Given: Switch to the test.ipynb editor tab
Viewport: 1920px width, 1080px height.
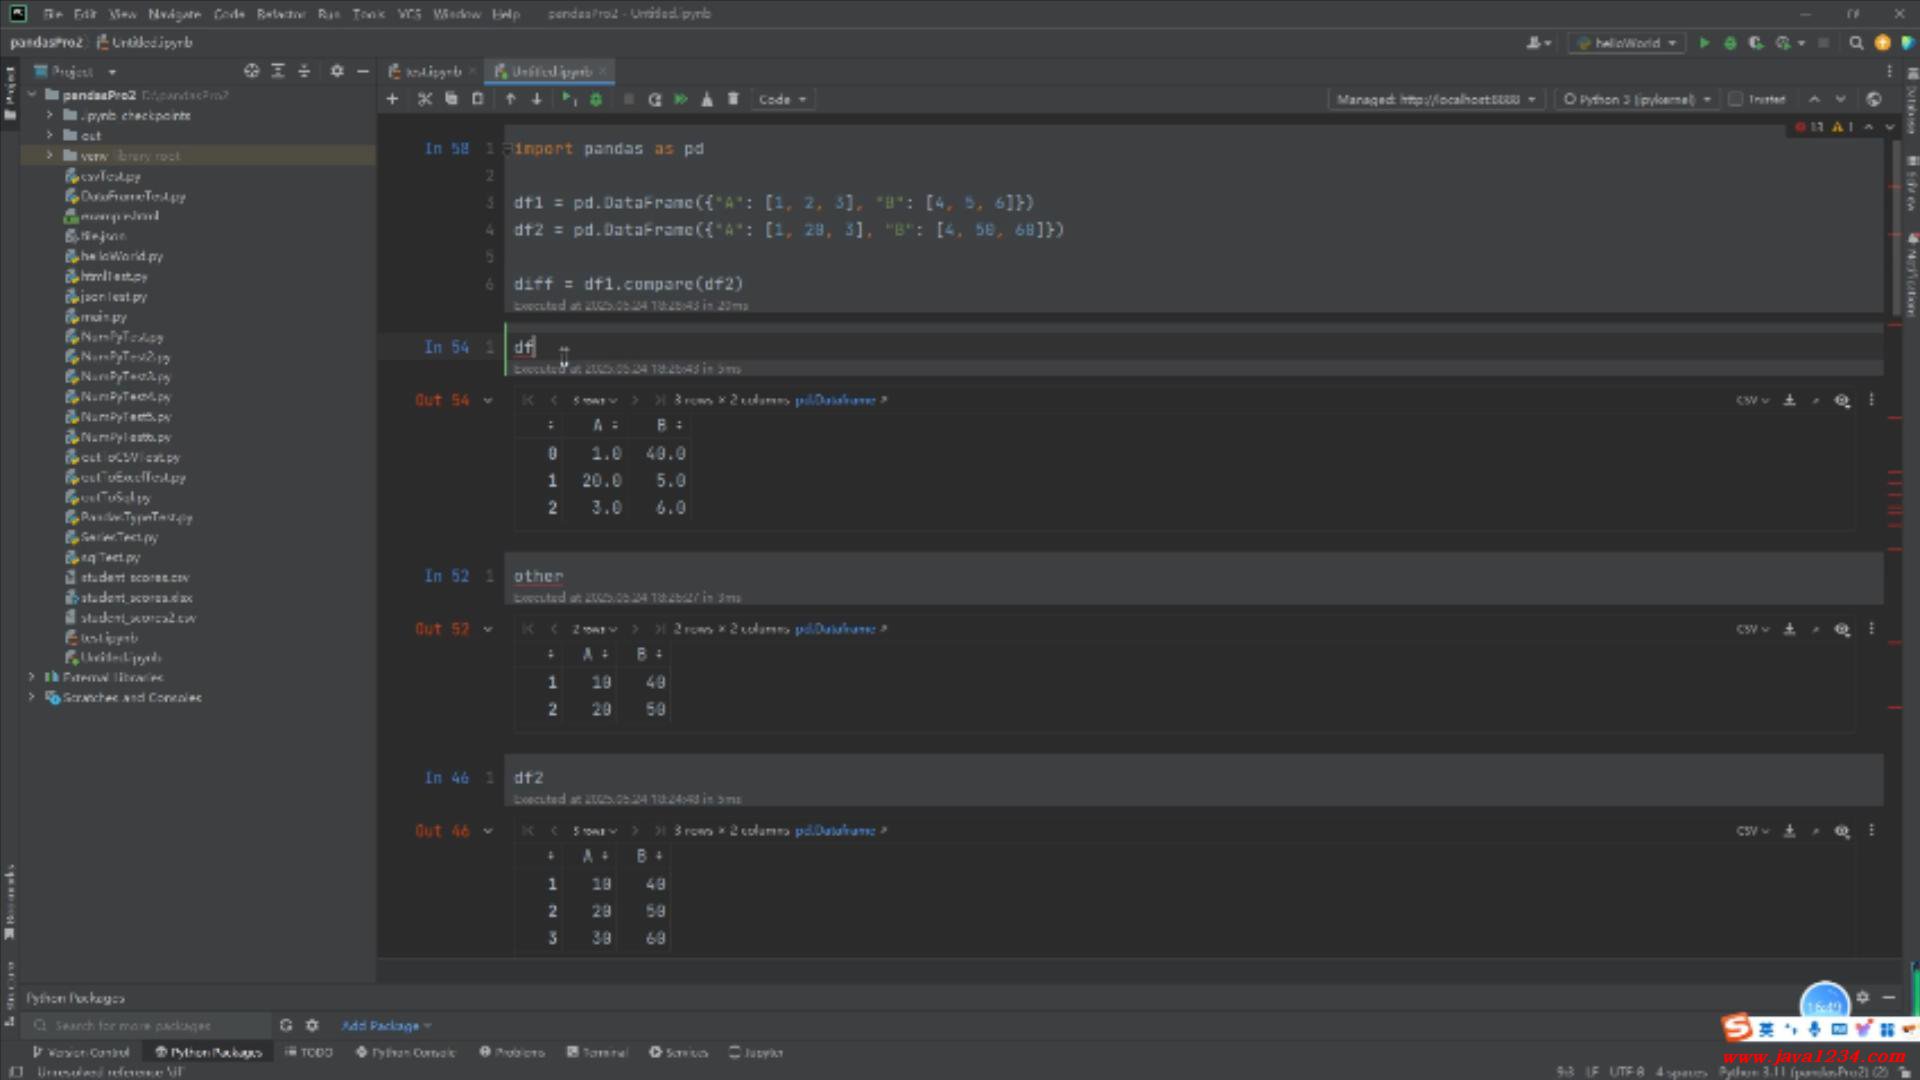Looking at the screenshot, I should 432,71.
